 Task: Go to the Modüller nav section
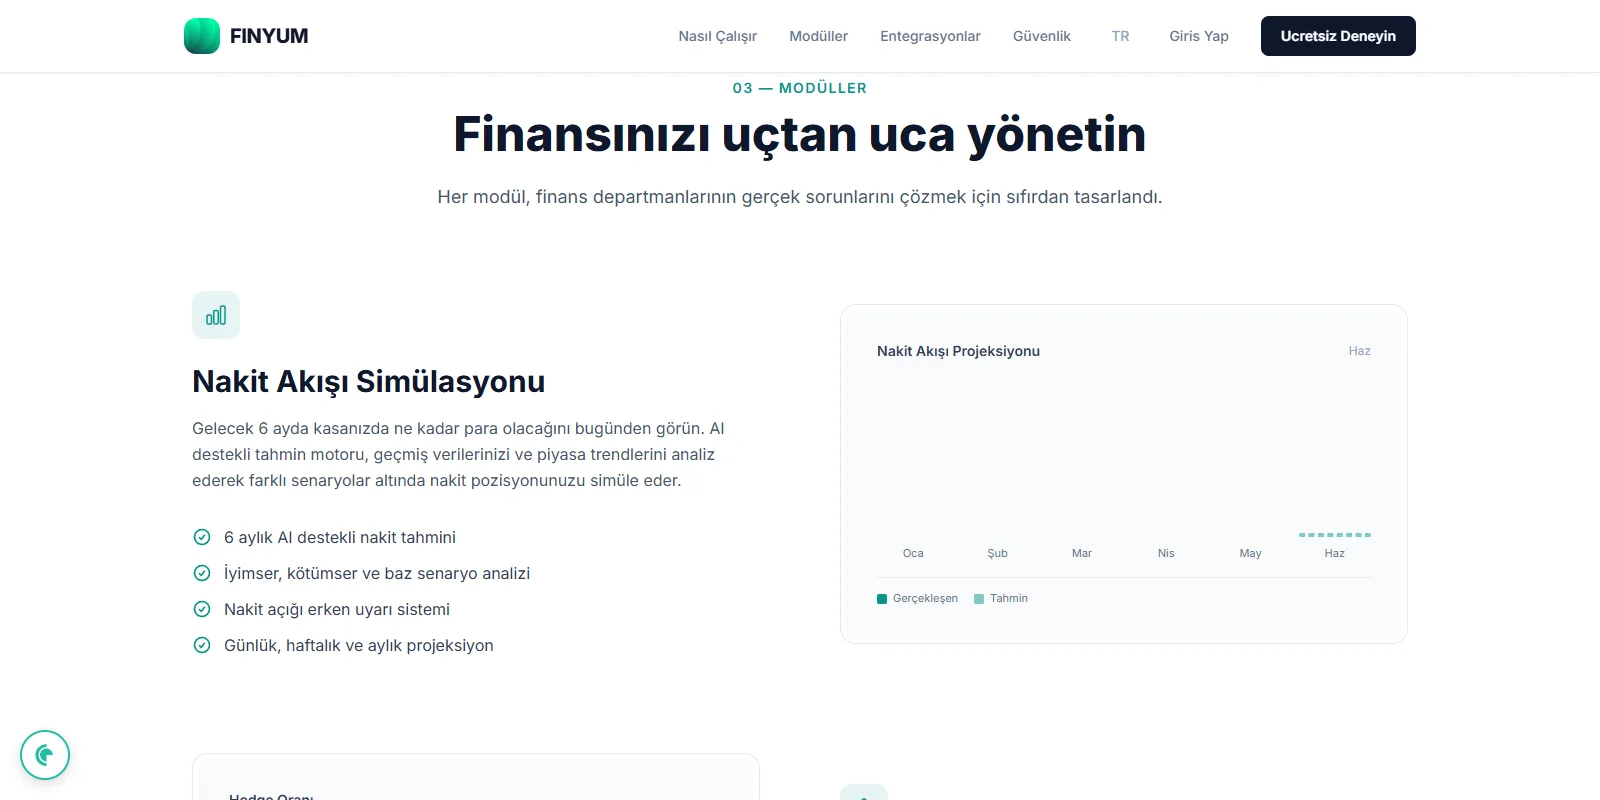click(818, 36)
